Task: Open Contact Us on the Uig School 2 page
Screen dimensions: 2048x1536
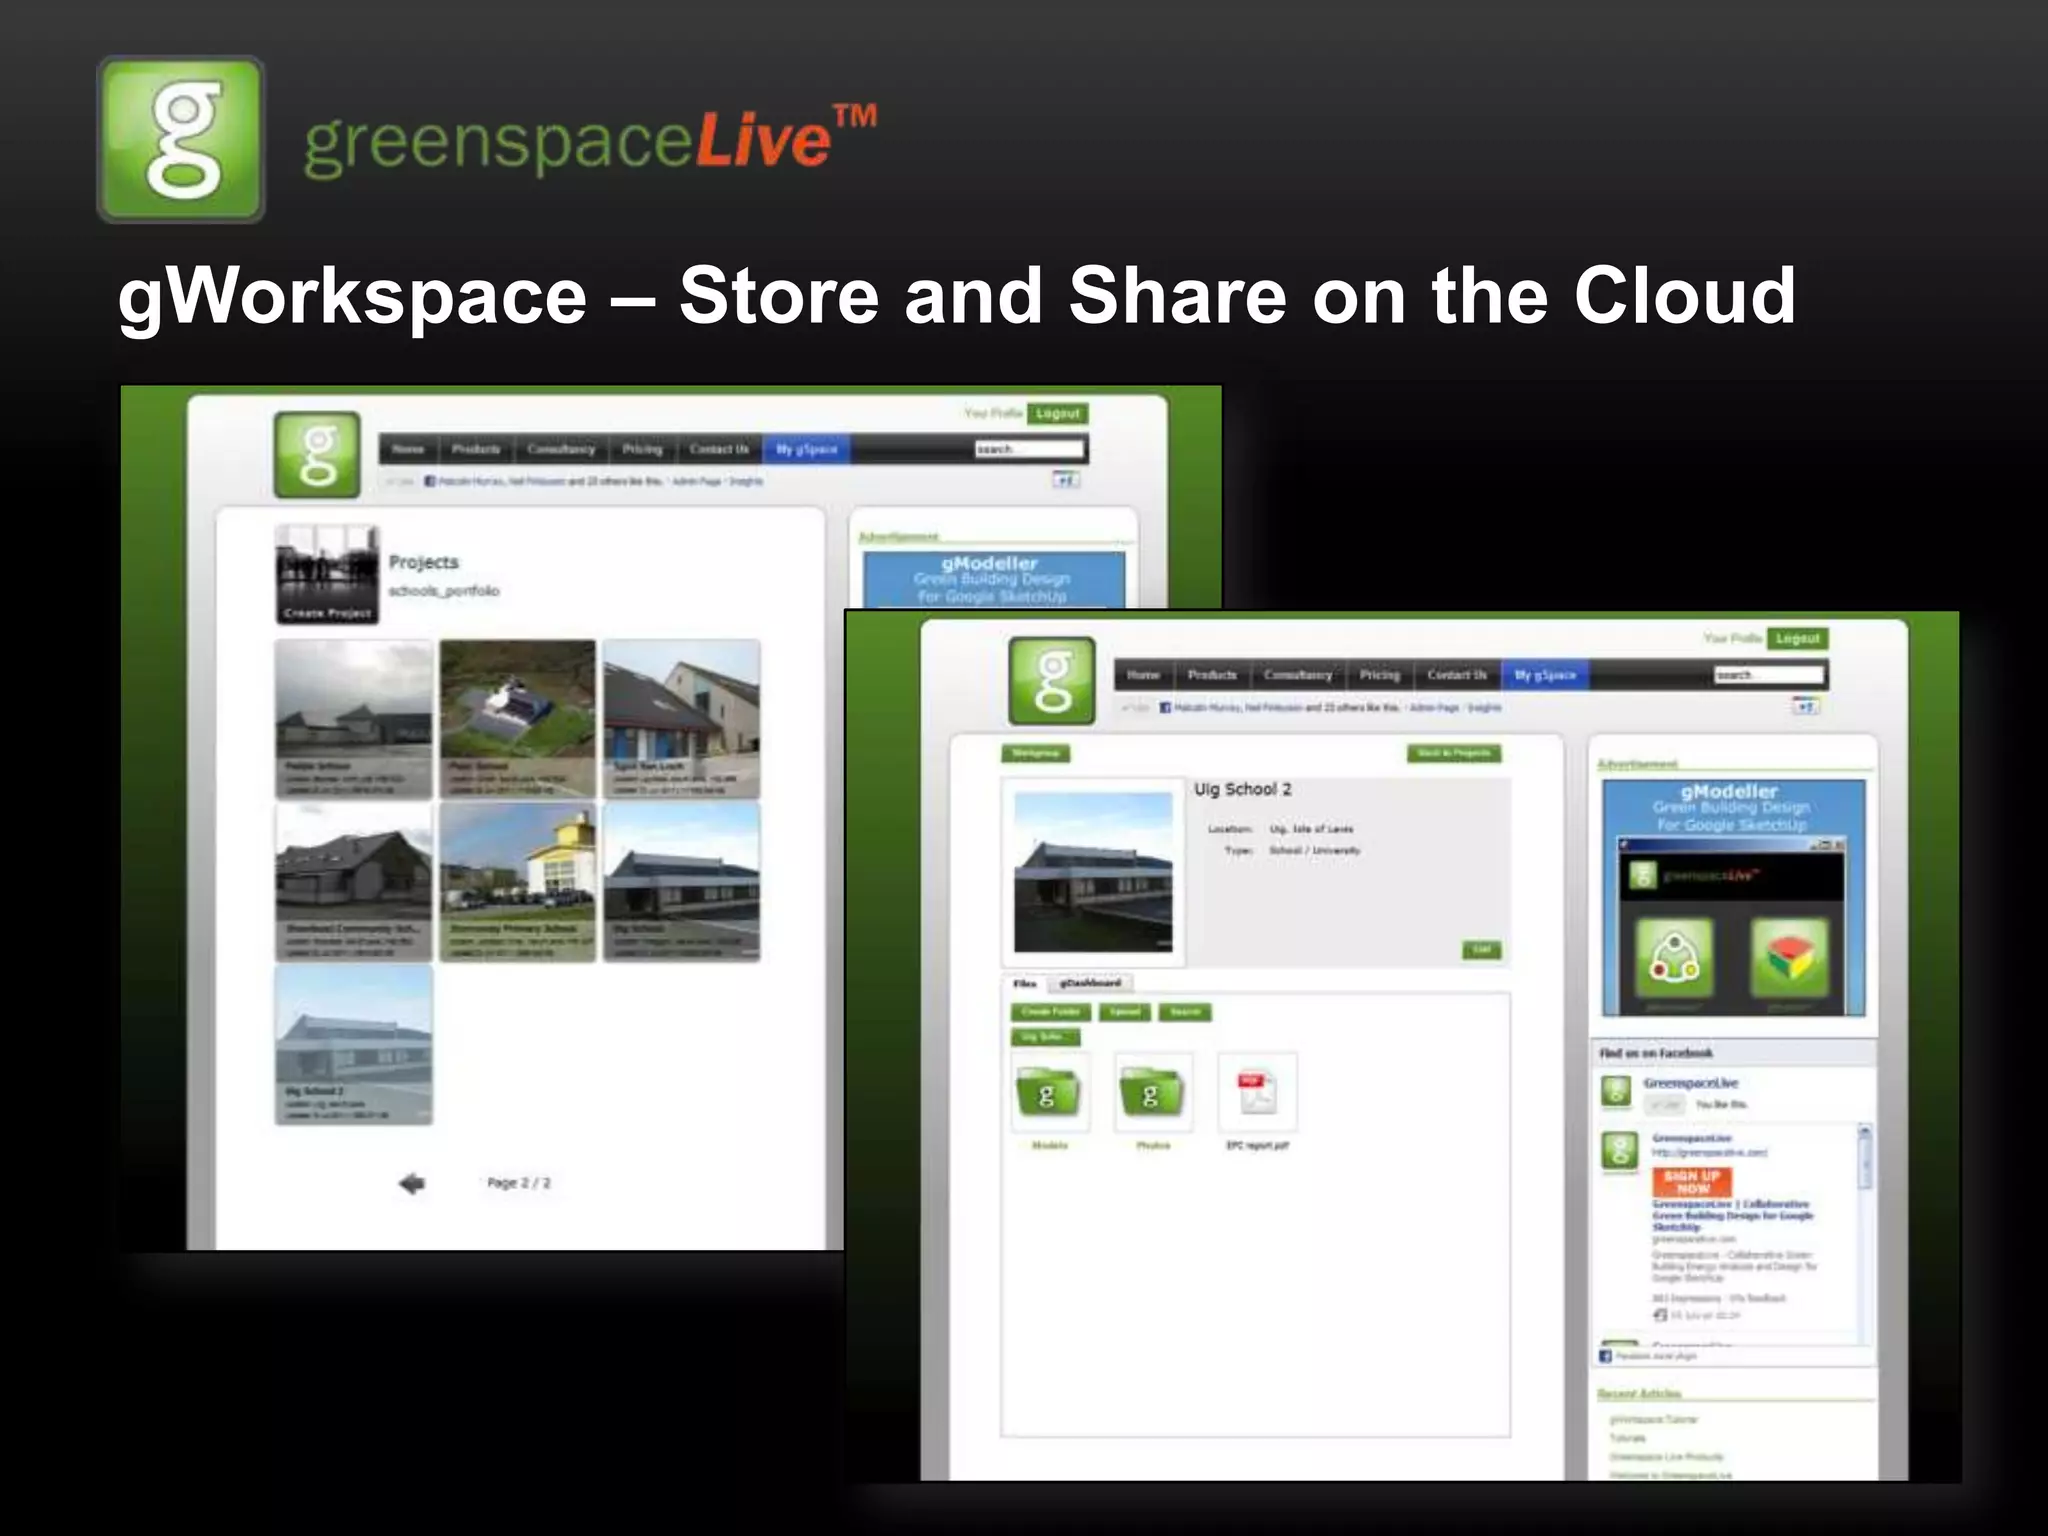Action: point(1457,675)
